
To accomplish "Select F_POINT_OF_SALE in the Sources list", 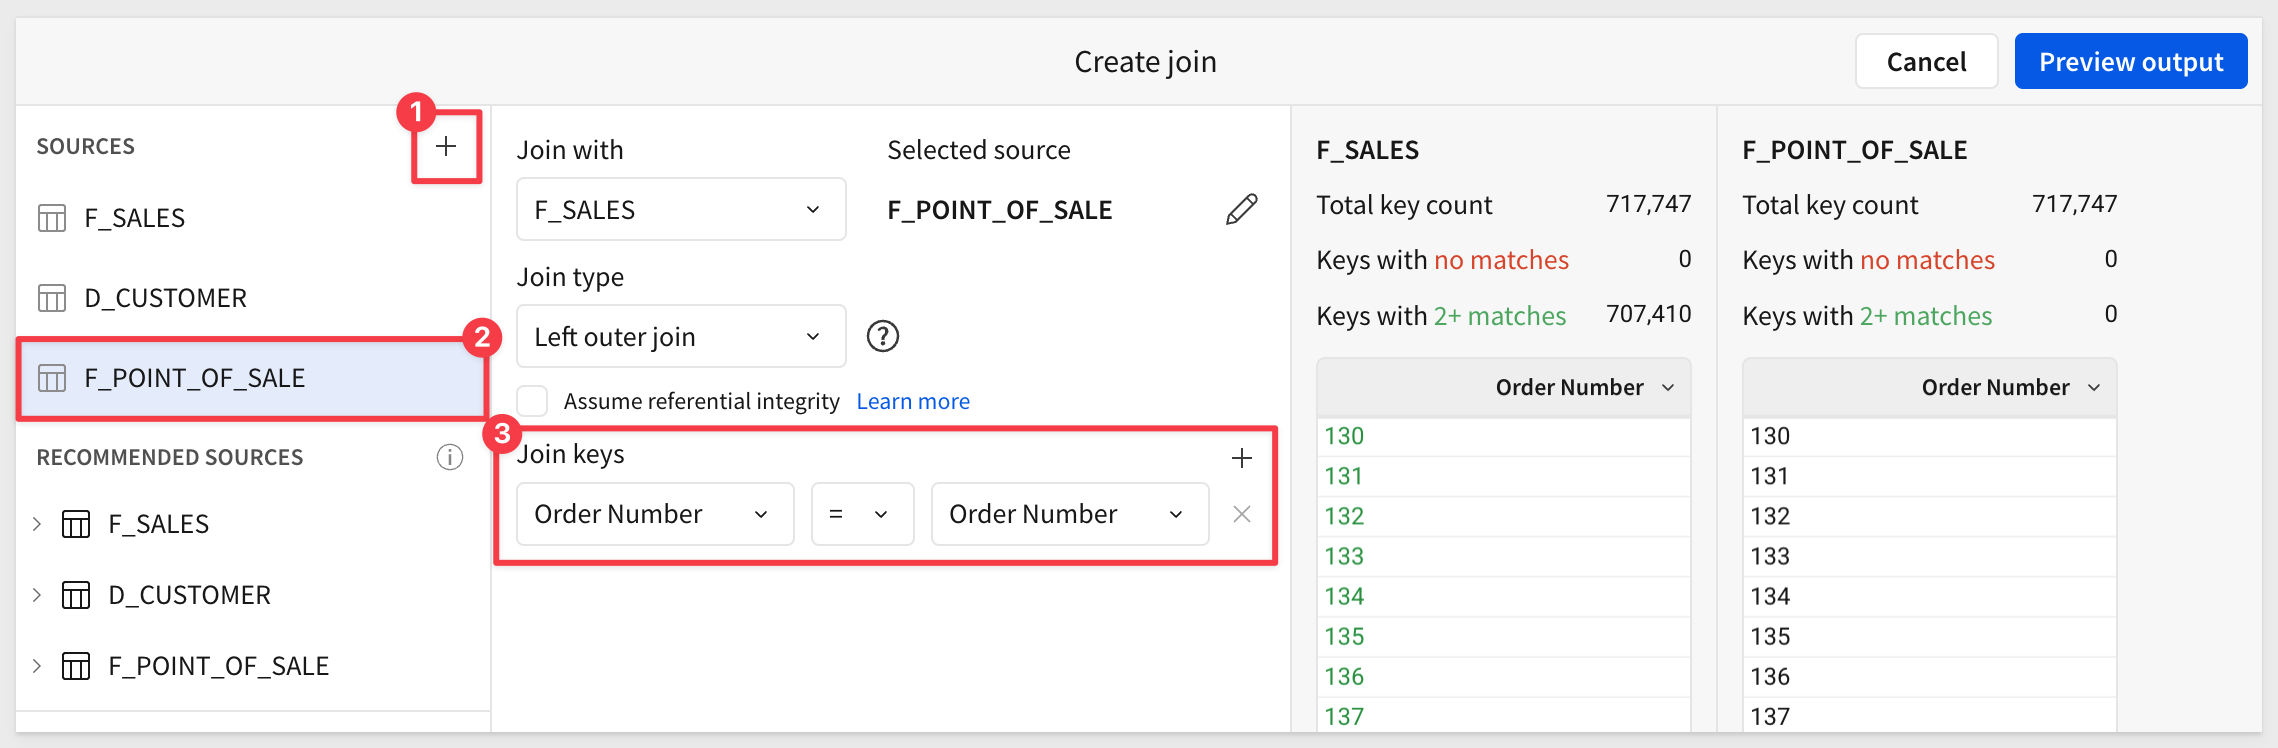I will pyautogui.click(x=194, y=378).
